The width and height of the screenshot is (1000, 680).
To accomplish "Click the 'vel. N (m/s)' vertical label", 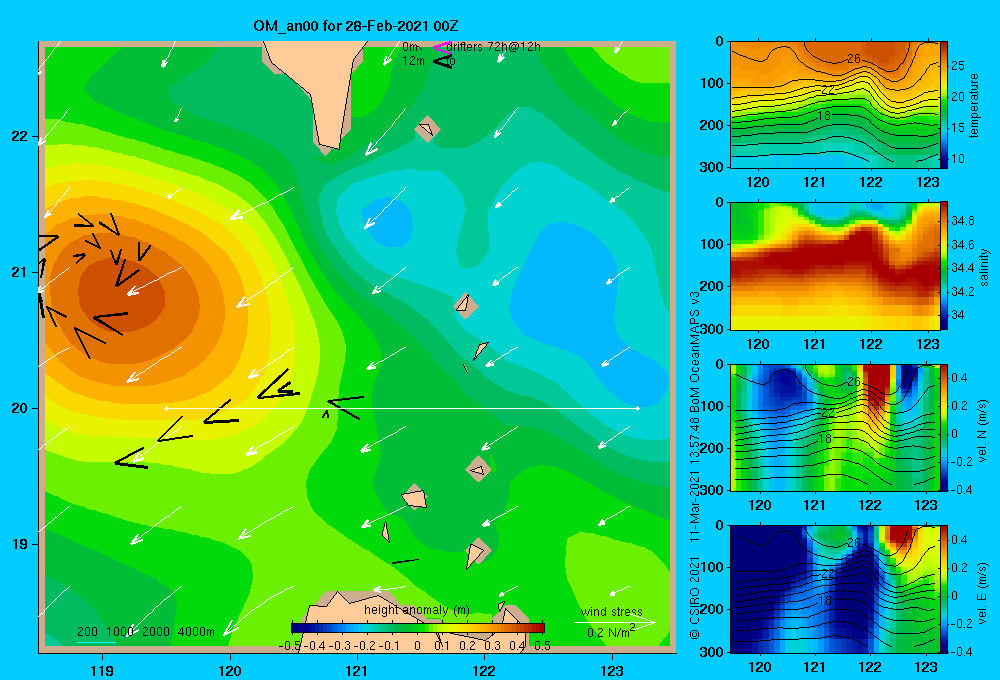I will pos(983,431).
